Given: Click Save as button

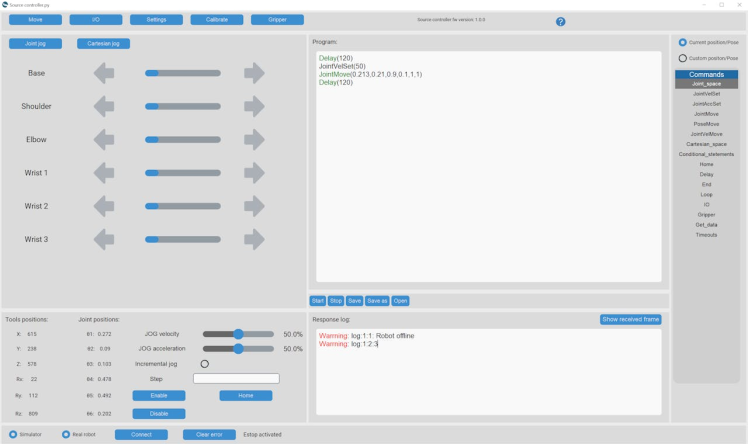Looking at the screenshot, I should point(377,301).
